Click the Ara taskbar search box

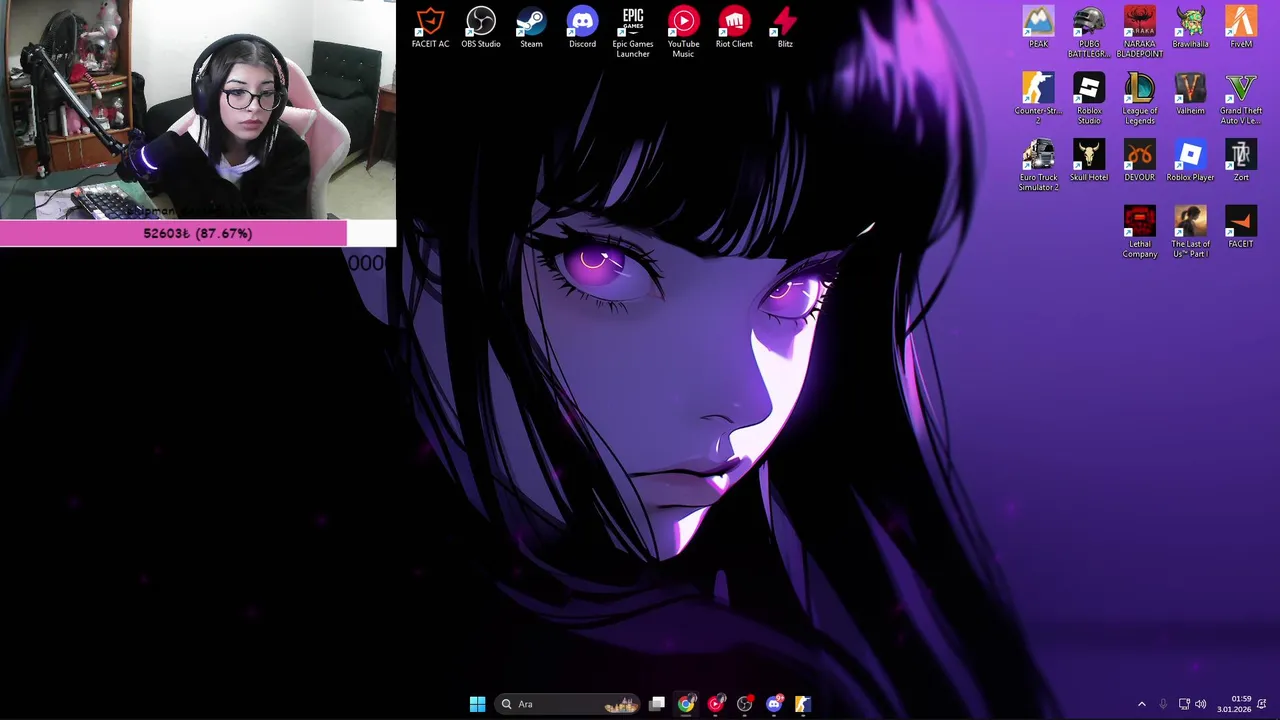click(568, 704)
